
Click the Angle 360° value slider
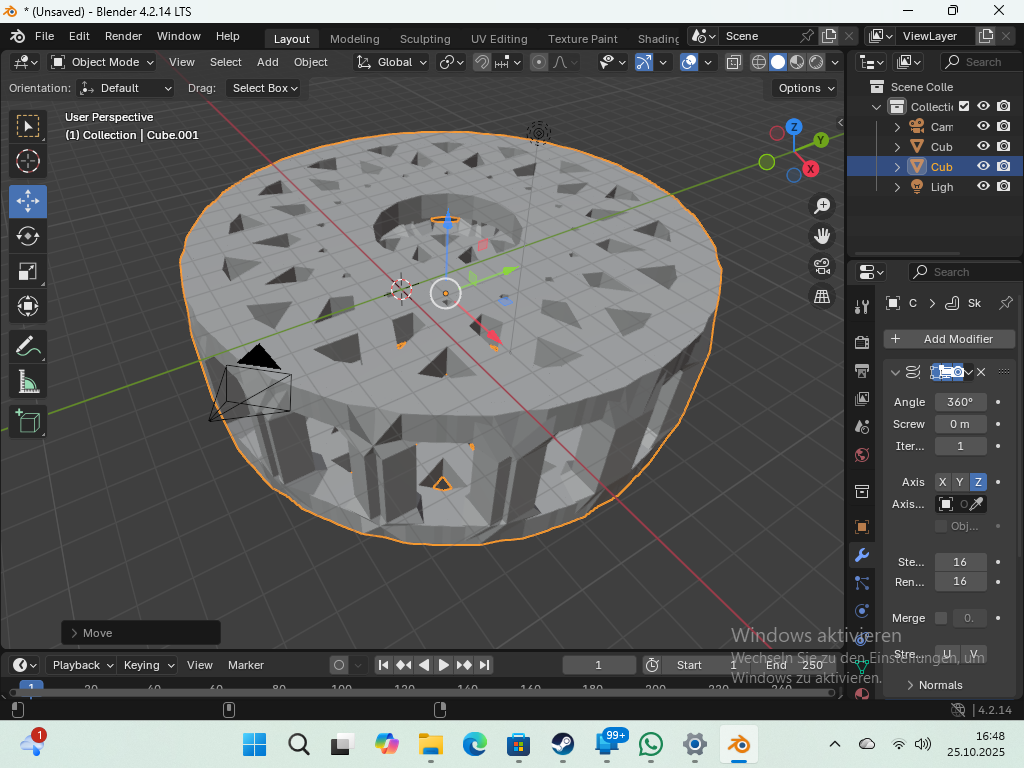point(960,402)
